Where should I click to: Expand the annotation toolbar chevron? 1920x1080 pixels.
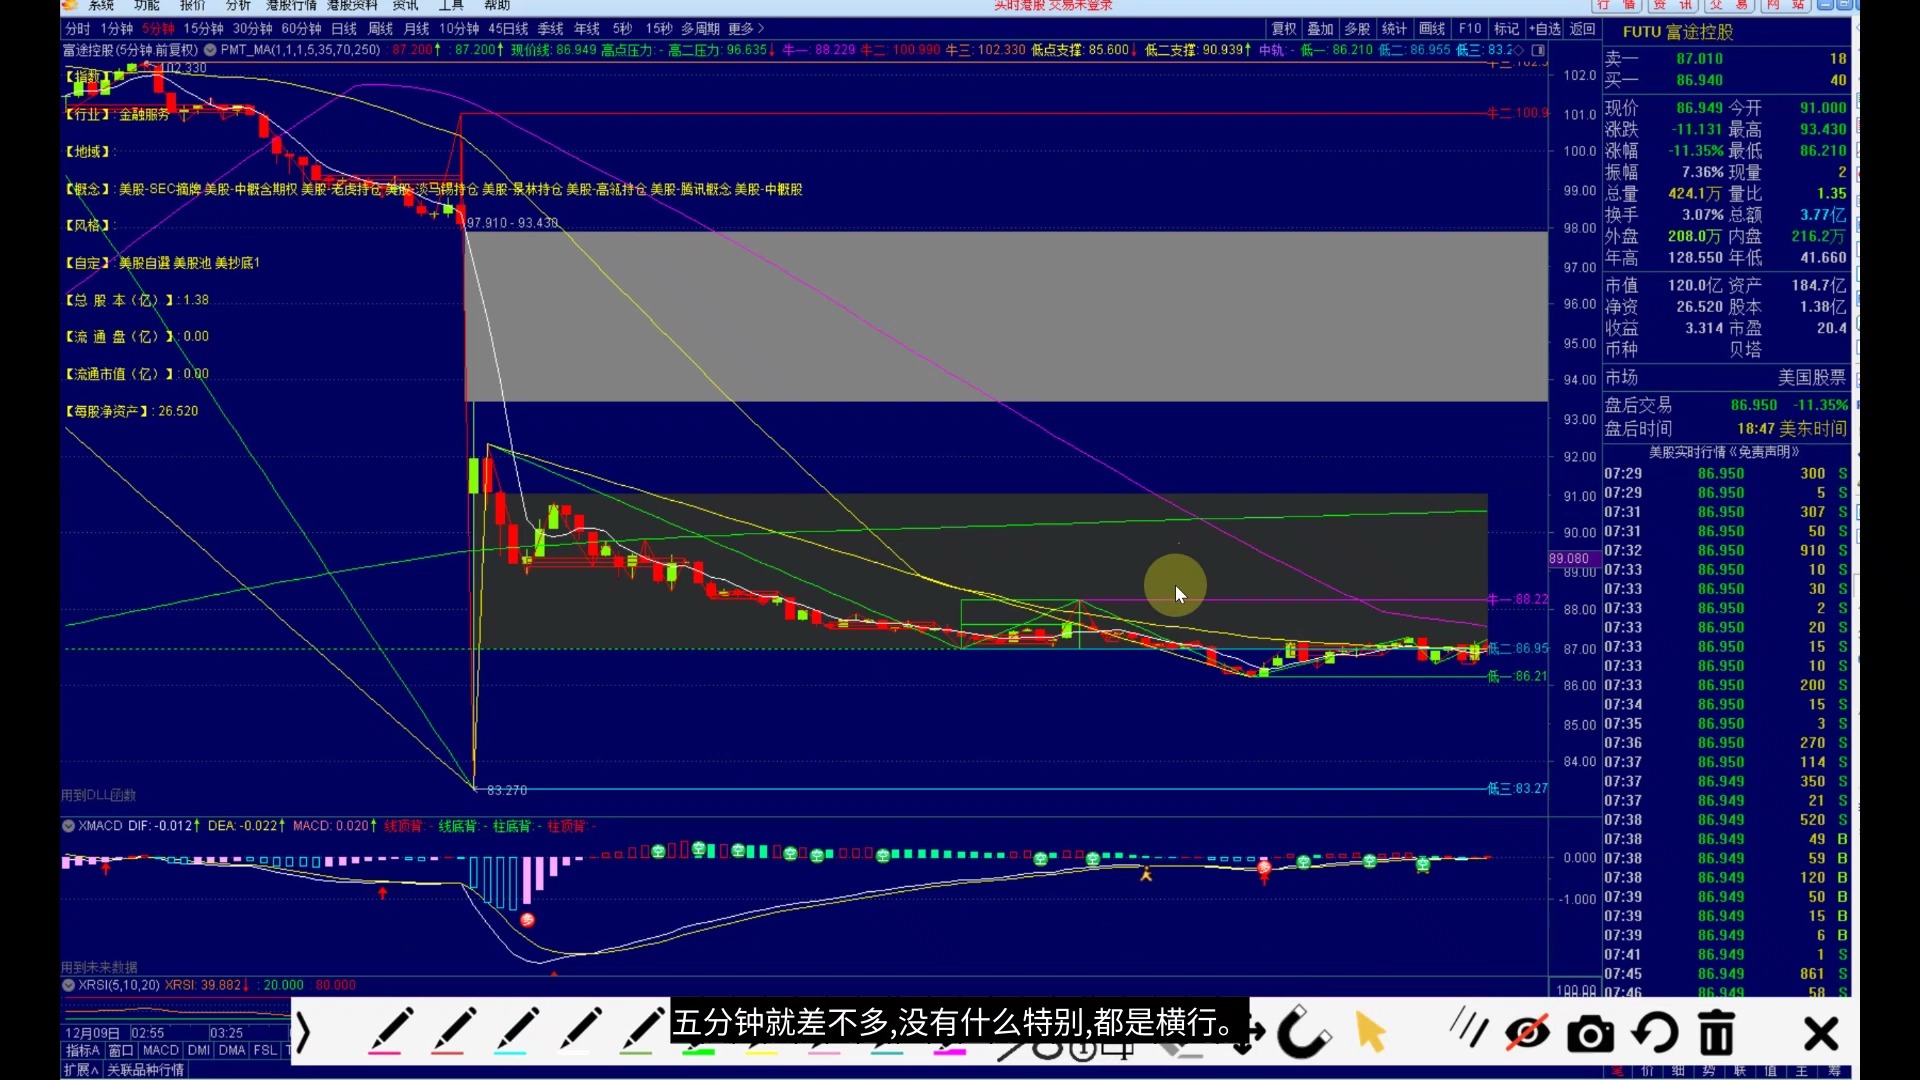tap(304, 1032)
